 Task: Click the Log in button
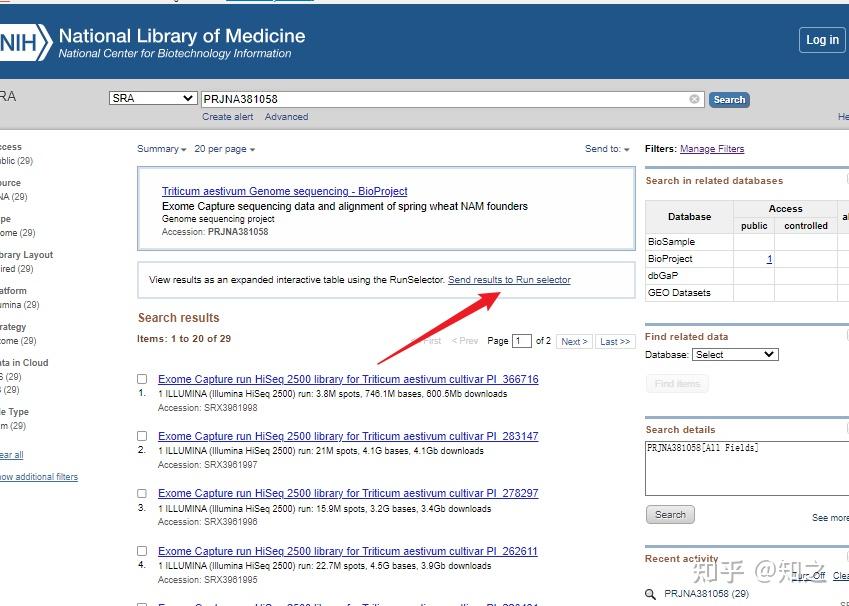pyautogui.click(x=822, y=40)
